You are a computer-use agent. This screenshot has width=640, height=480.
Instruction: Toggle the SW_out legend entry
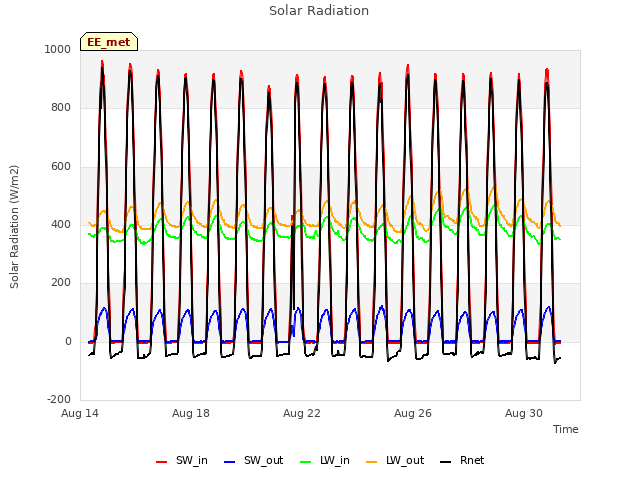253,461
